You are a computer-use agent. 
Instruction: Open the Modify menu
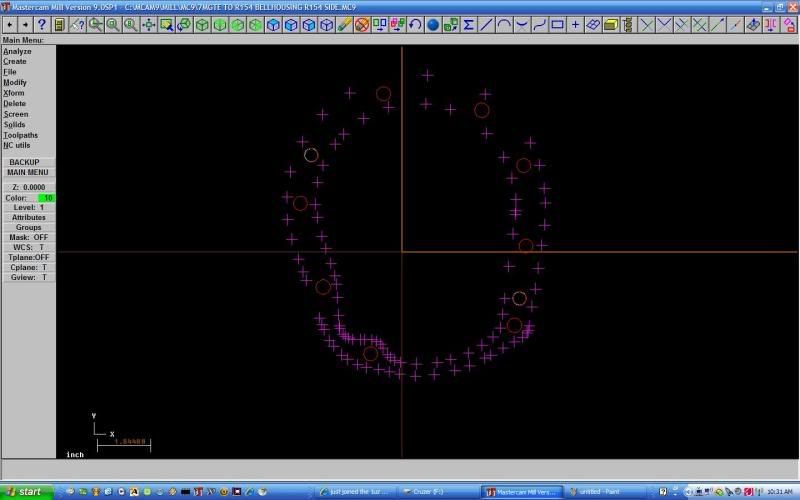[x=15, y=82]
